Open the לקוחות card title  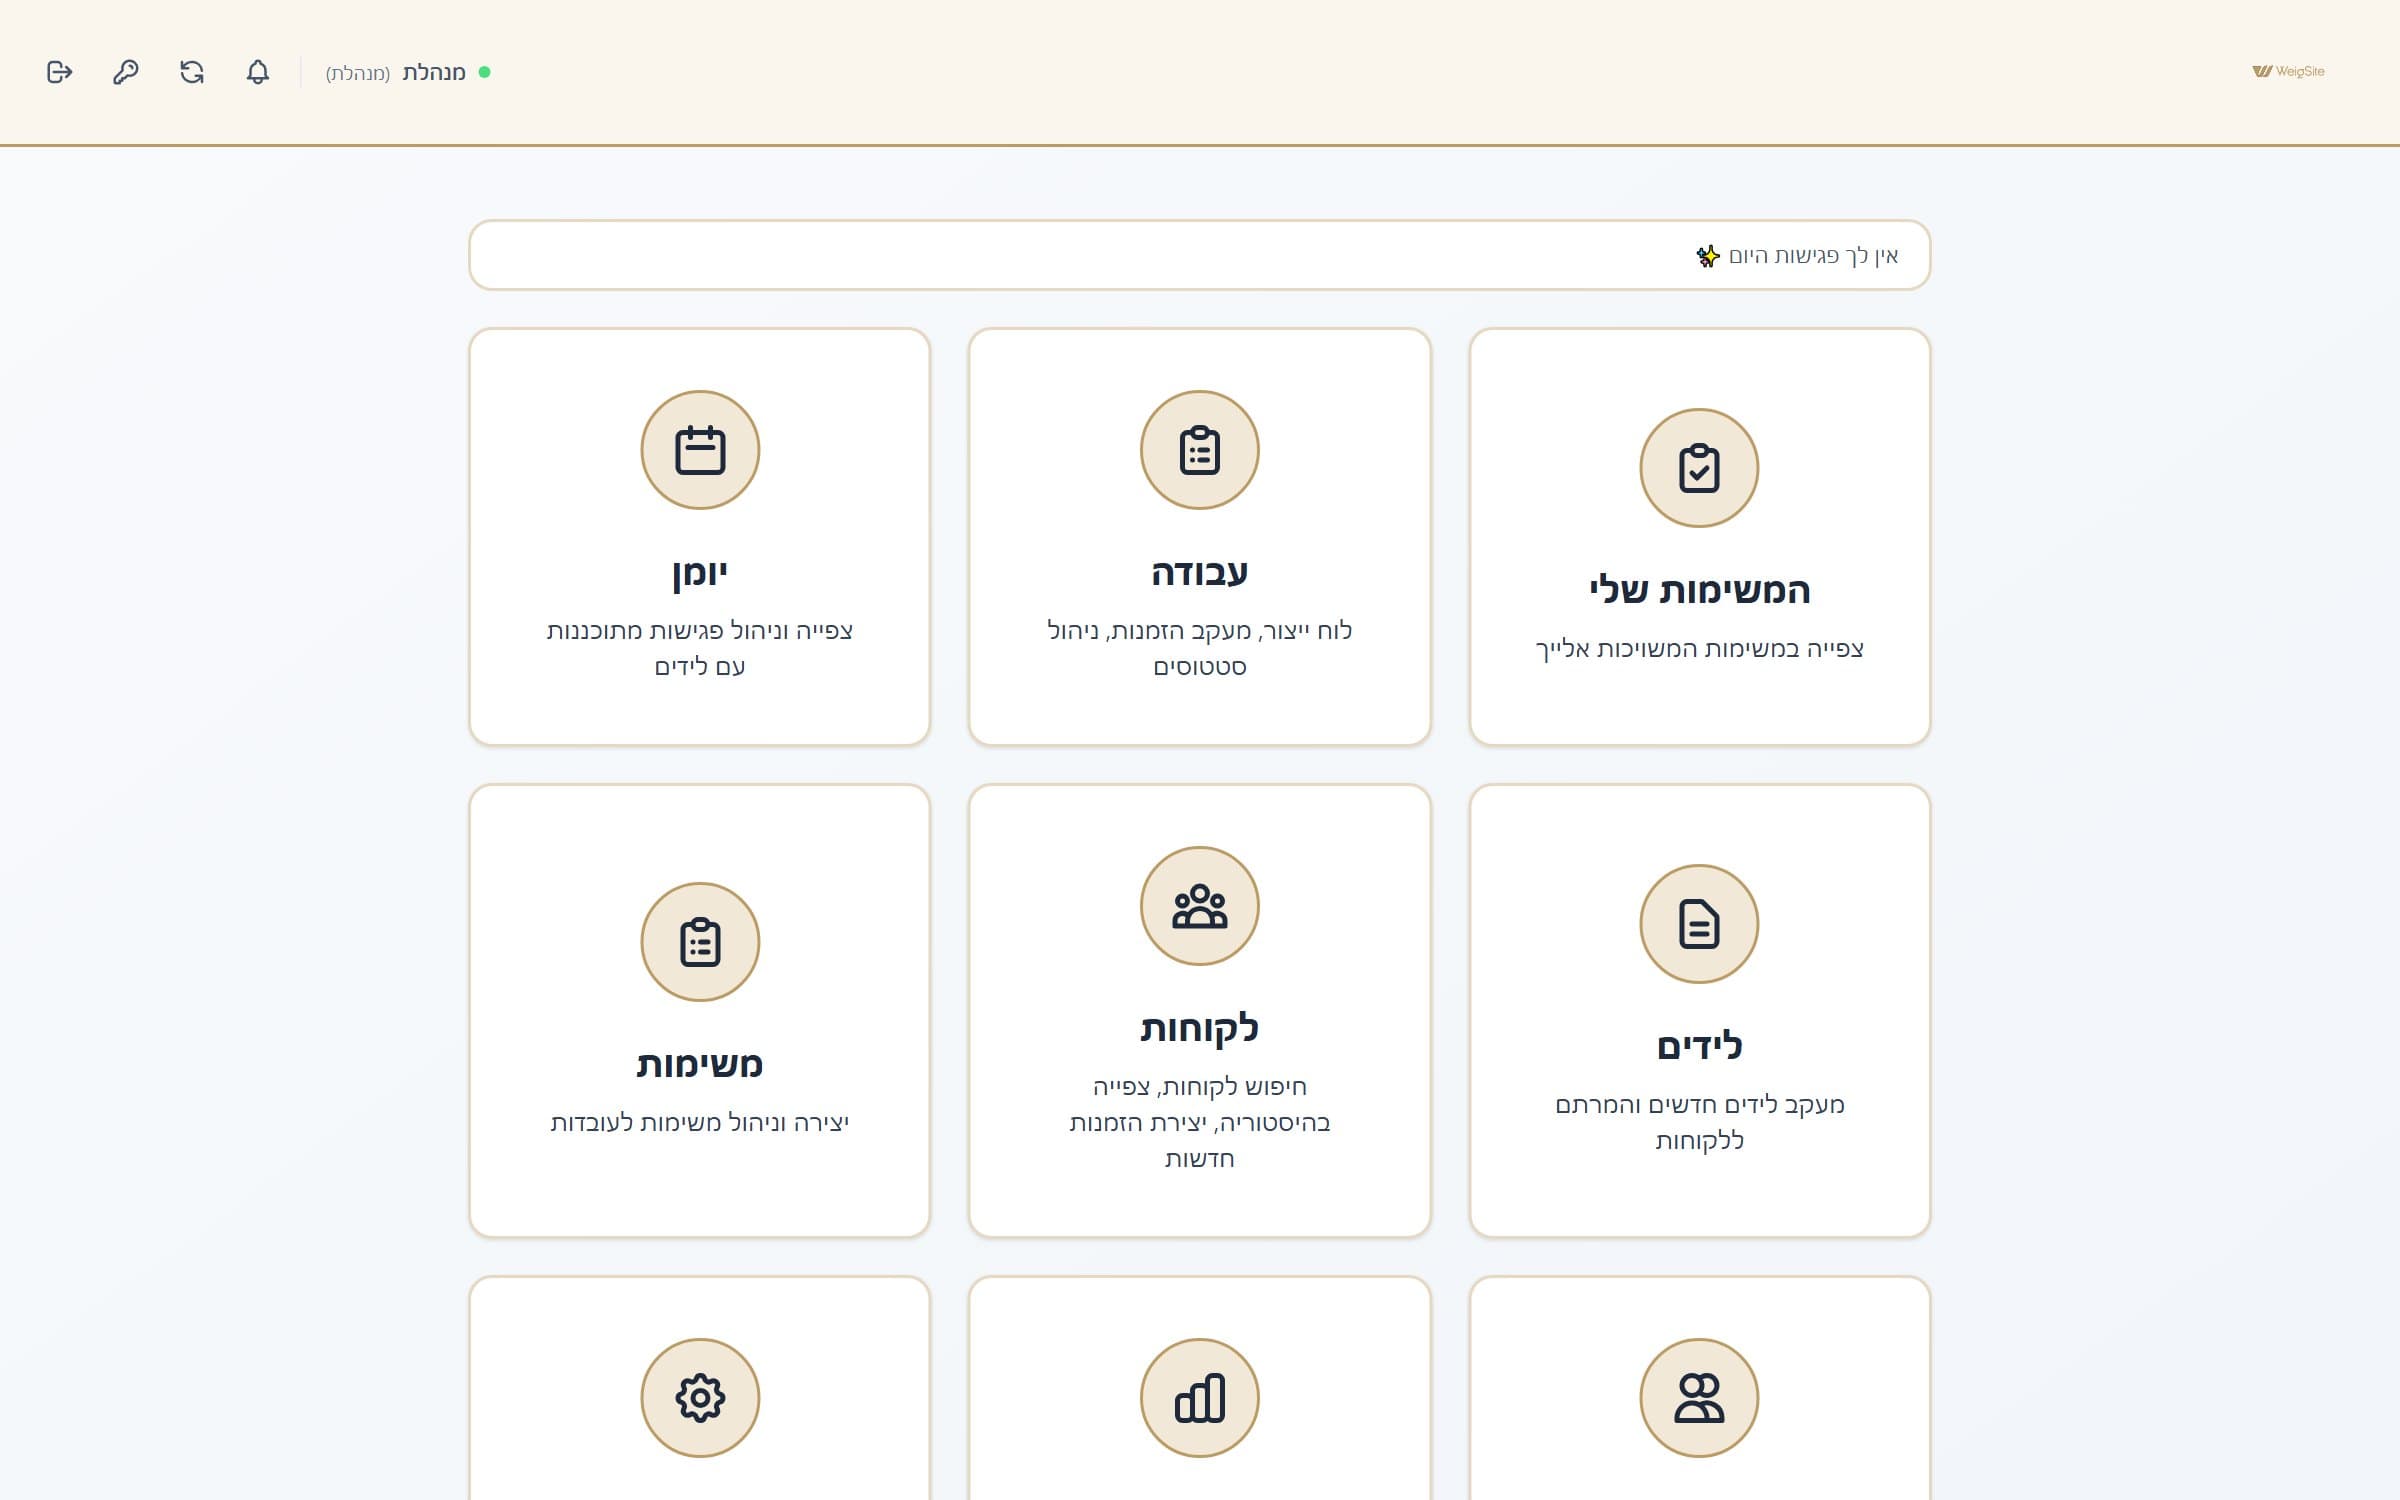coord(1200,1028)
